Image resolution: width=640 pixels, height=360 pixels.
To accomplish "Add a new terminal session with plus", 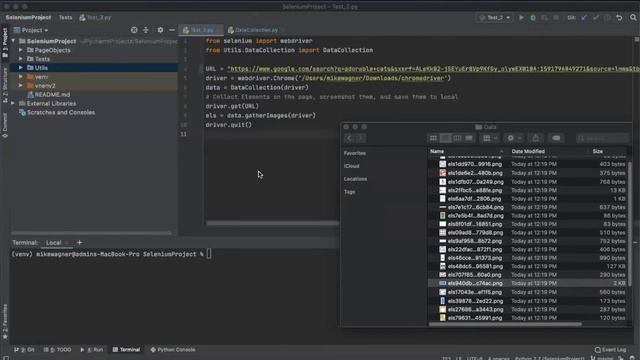I will click(80, 242).
